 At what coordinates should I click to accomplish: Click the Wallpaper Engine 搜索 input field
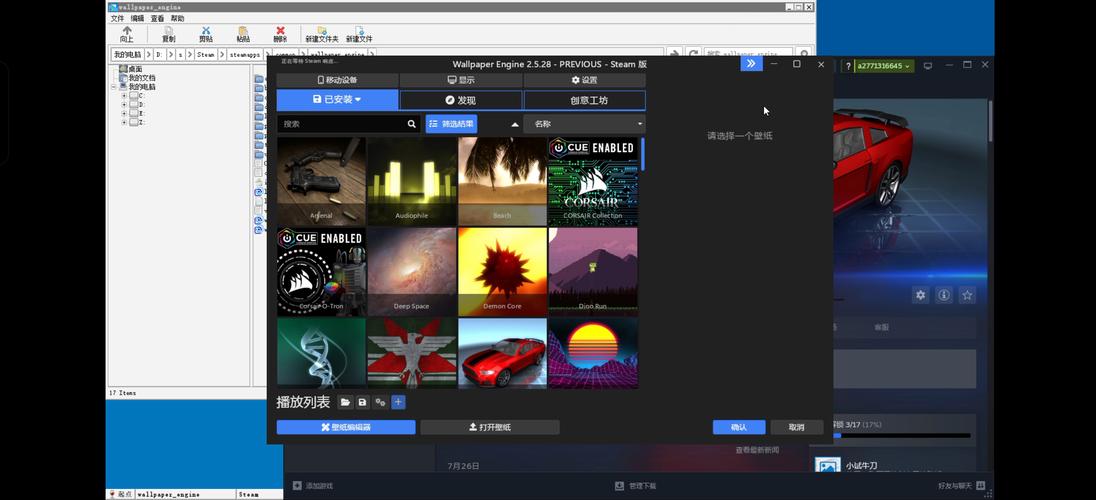341,124
